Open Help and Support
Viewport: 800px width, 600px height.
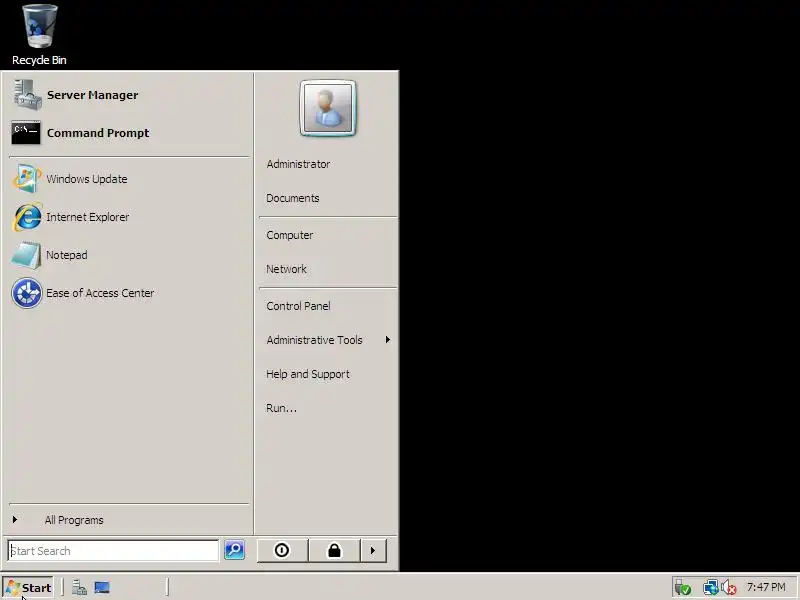point(308,374)
